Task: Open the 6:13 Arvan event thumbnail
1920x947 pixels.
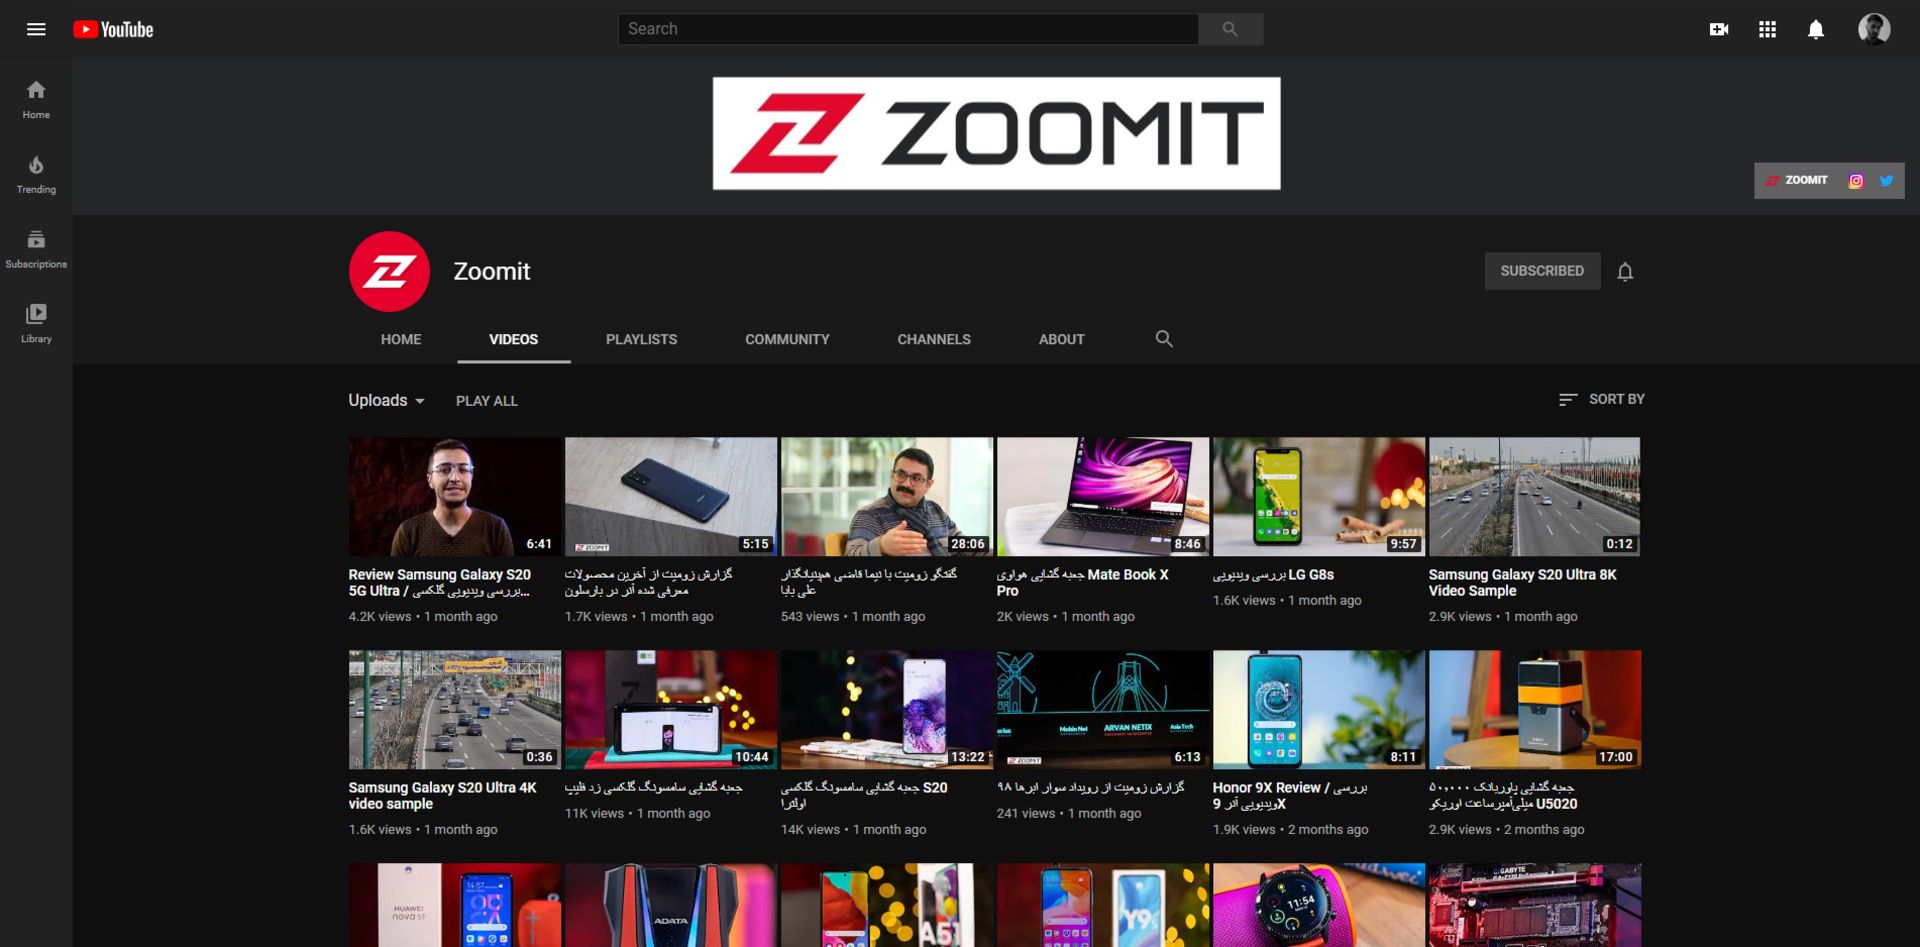Action: click(x=1102, y=710)
